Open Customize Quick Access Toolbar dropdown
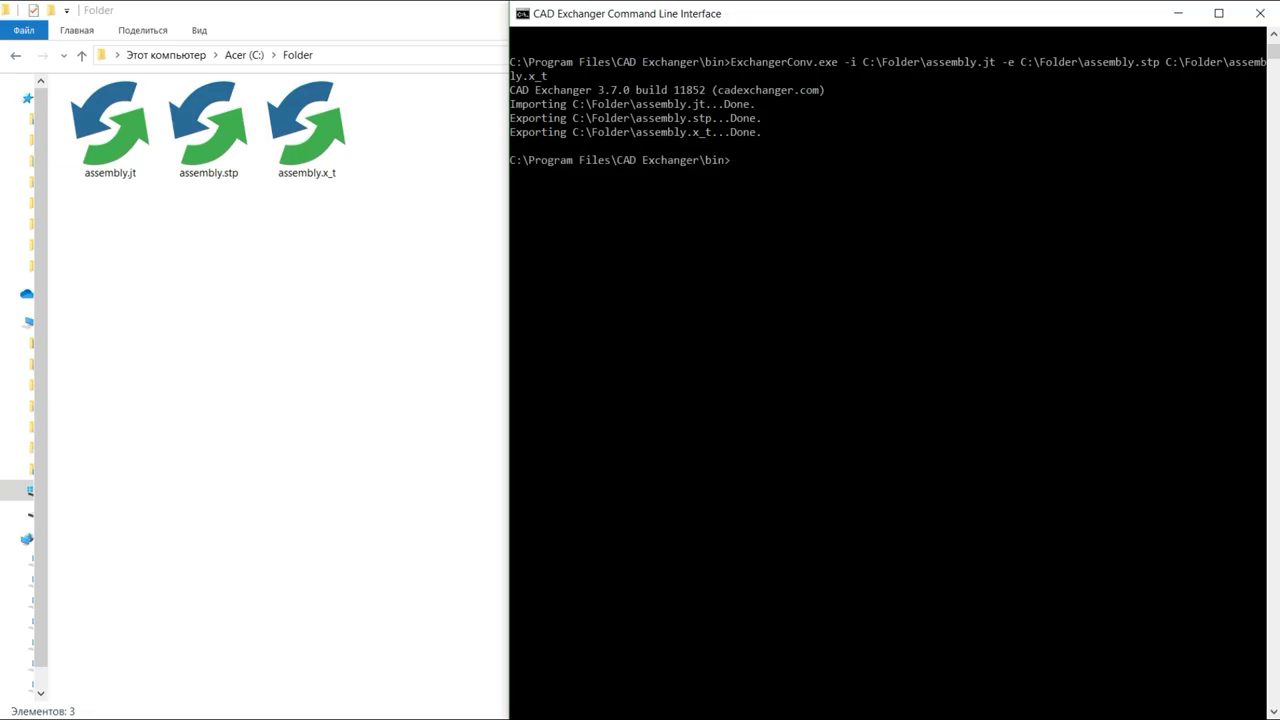The image size is (1280, 720). [x=67, y=11]
